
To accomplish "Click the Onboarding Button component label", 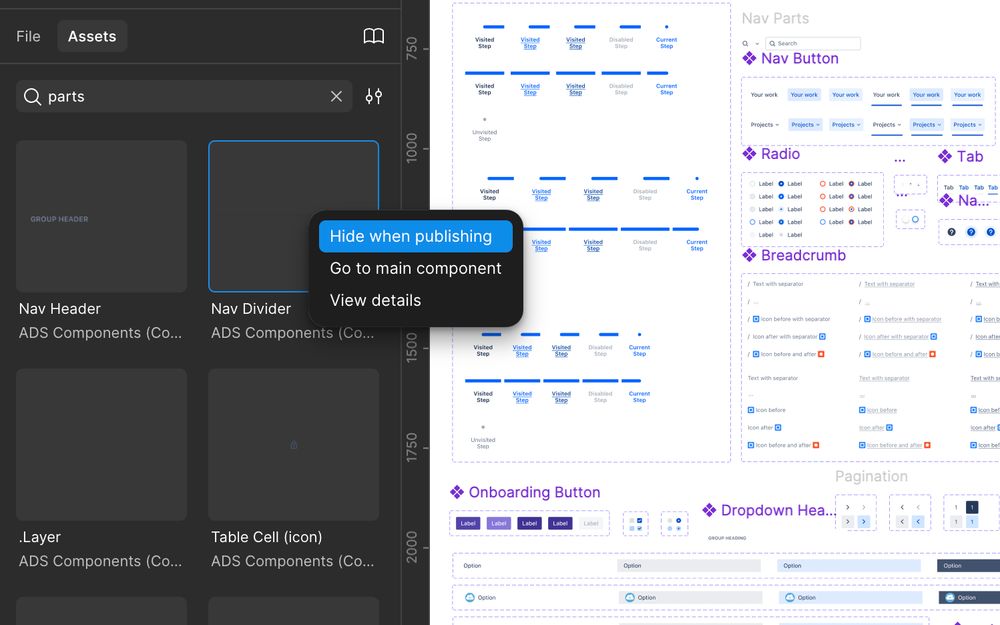I will [x=534, y=492].
